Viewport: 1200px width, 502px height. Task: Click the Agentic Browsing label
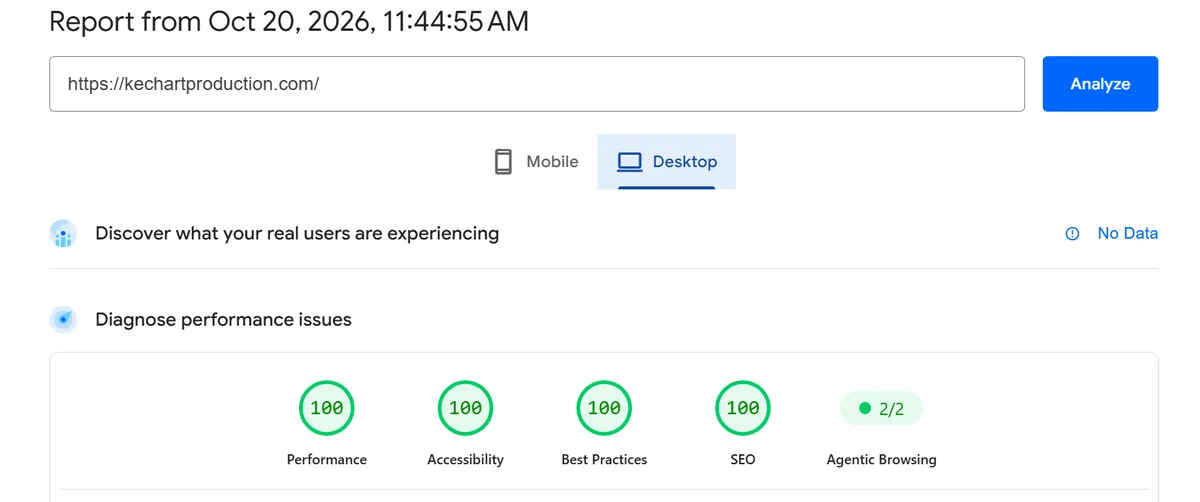pos(881,460)
